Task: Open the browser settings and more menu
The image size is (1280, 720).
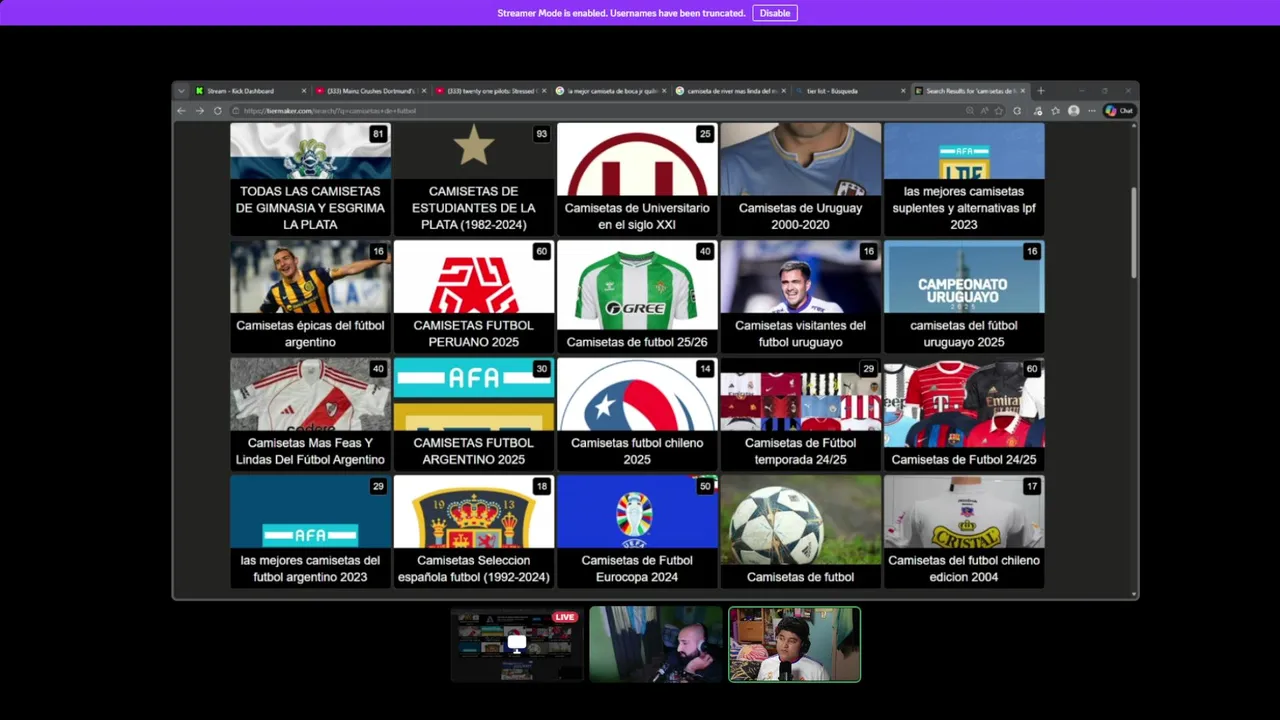Action: (1091, 111)
